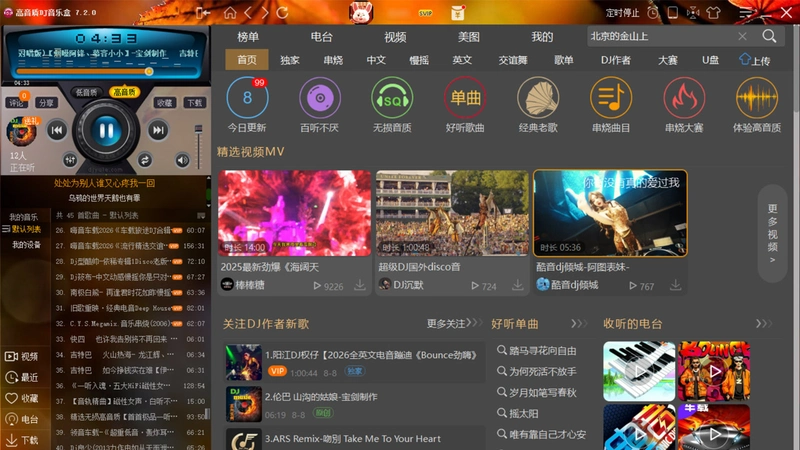Toggle the repeat mode button in the player
Screen dimensions: 800x450
145,160
